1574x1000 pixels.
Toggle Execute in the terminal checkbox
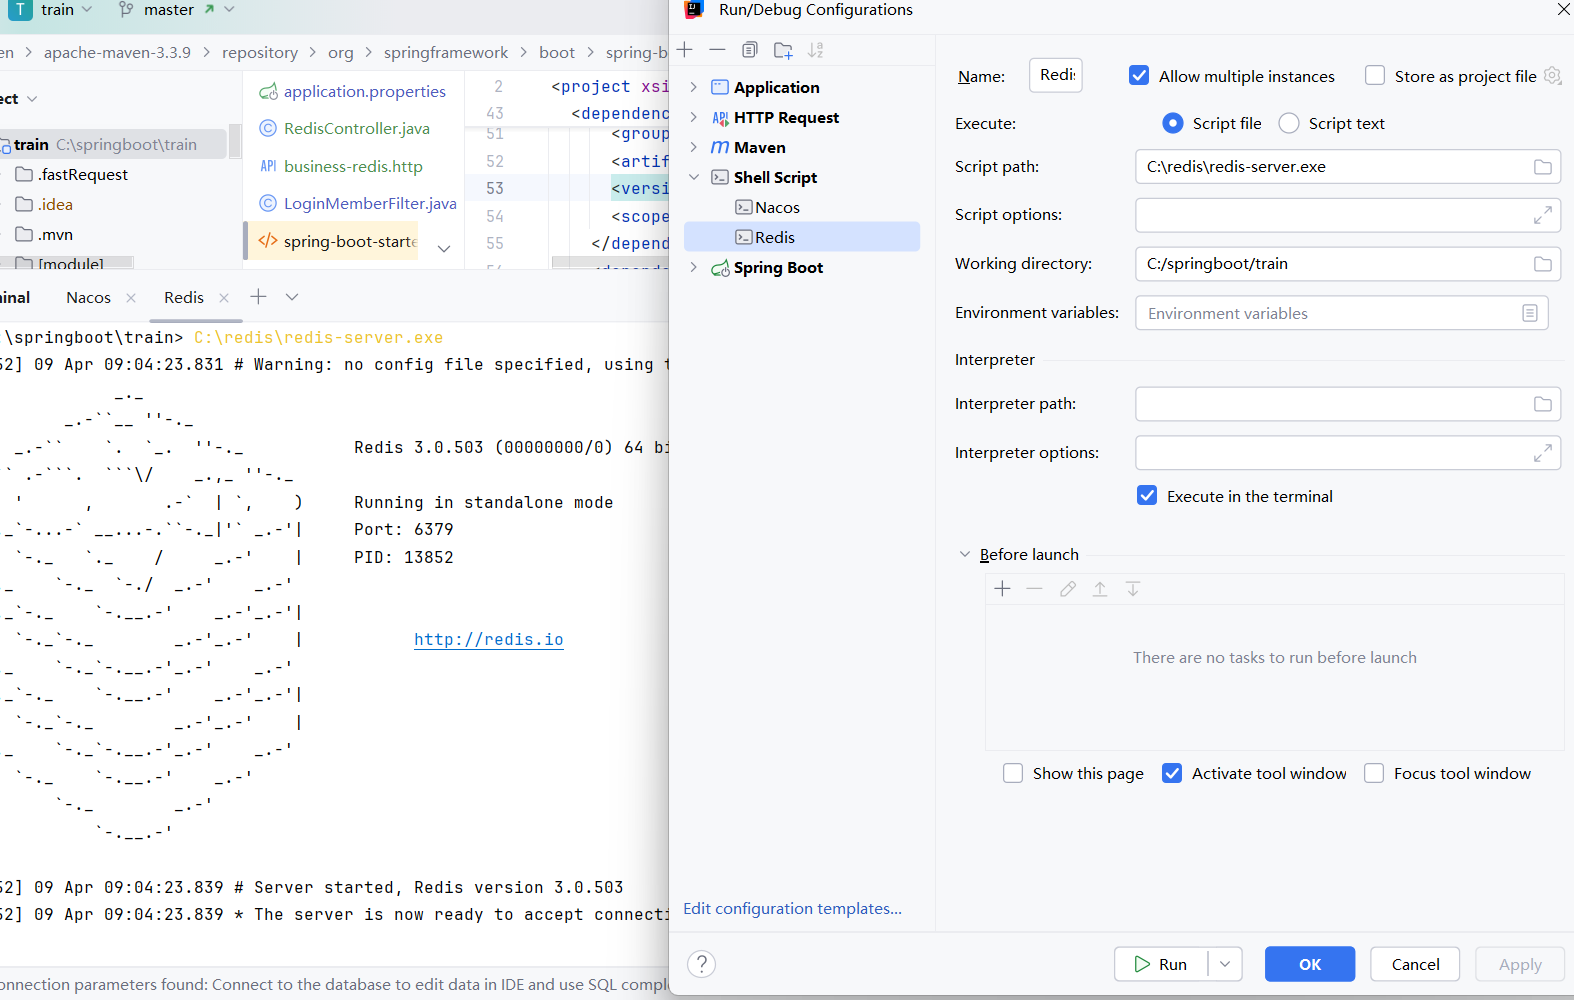point(1147,496)
